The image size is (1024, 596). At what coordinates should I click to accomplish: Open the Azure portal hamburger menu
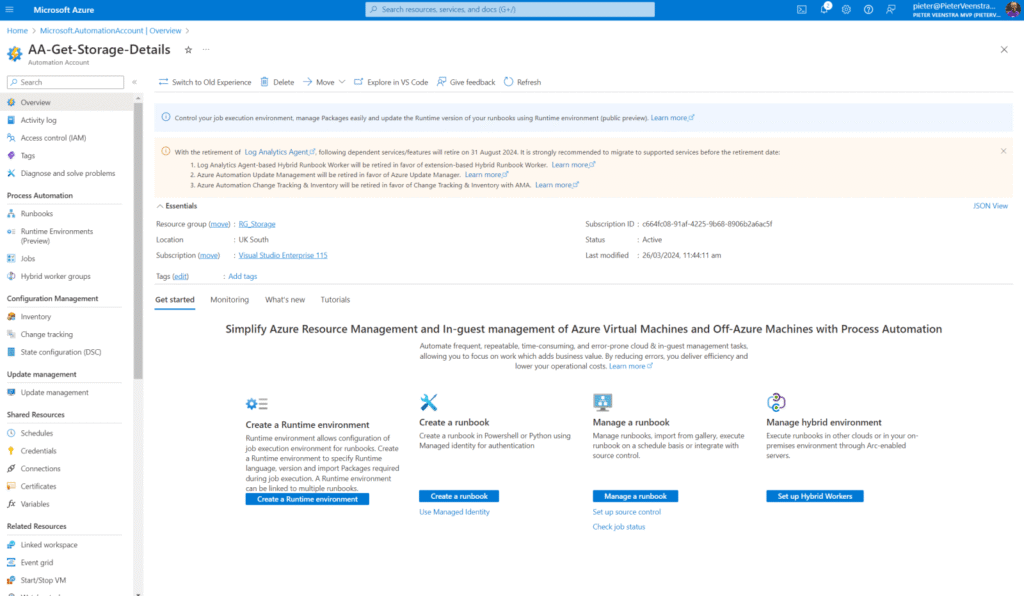pos(10,10)
